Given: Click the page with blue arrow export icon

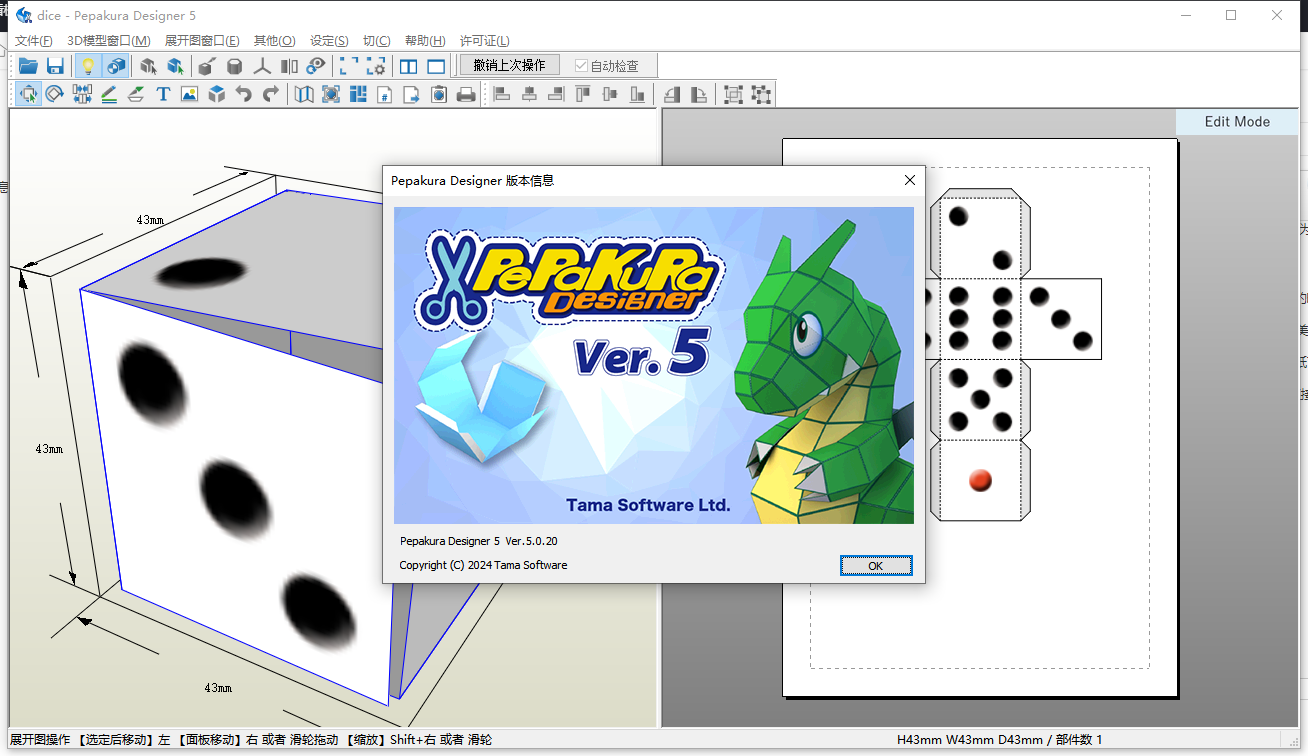Looking at the screenshot, I should pyautogui.click(x=412, y=94).
